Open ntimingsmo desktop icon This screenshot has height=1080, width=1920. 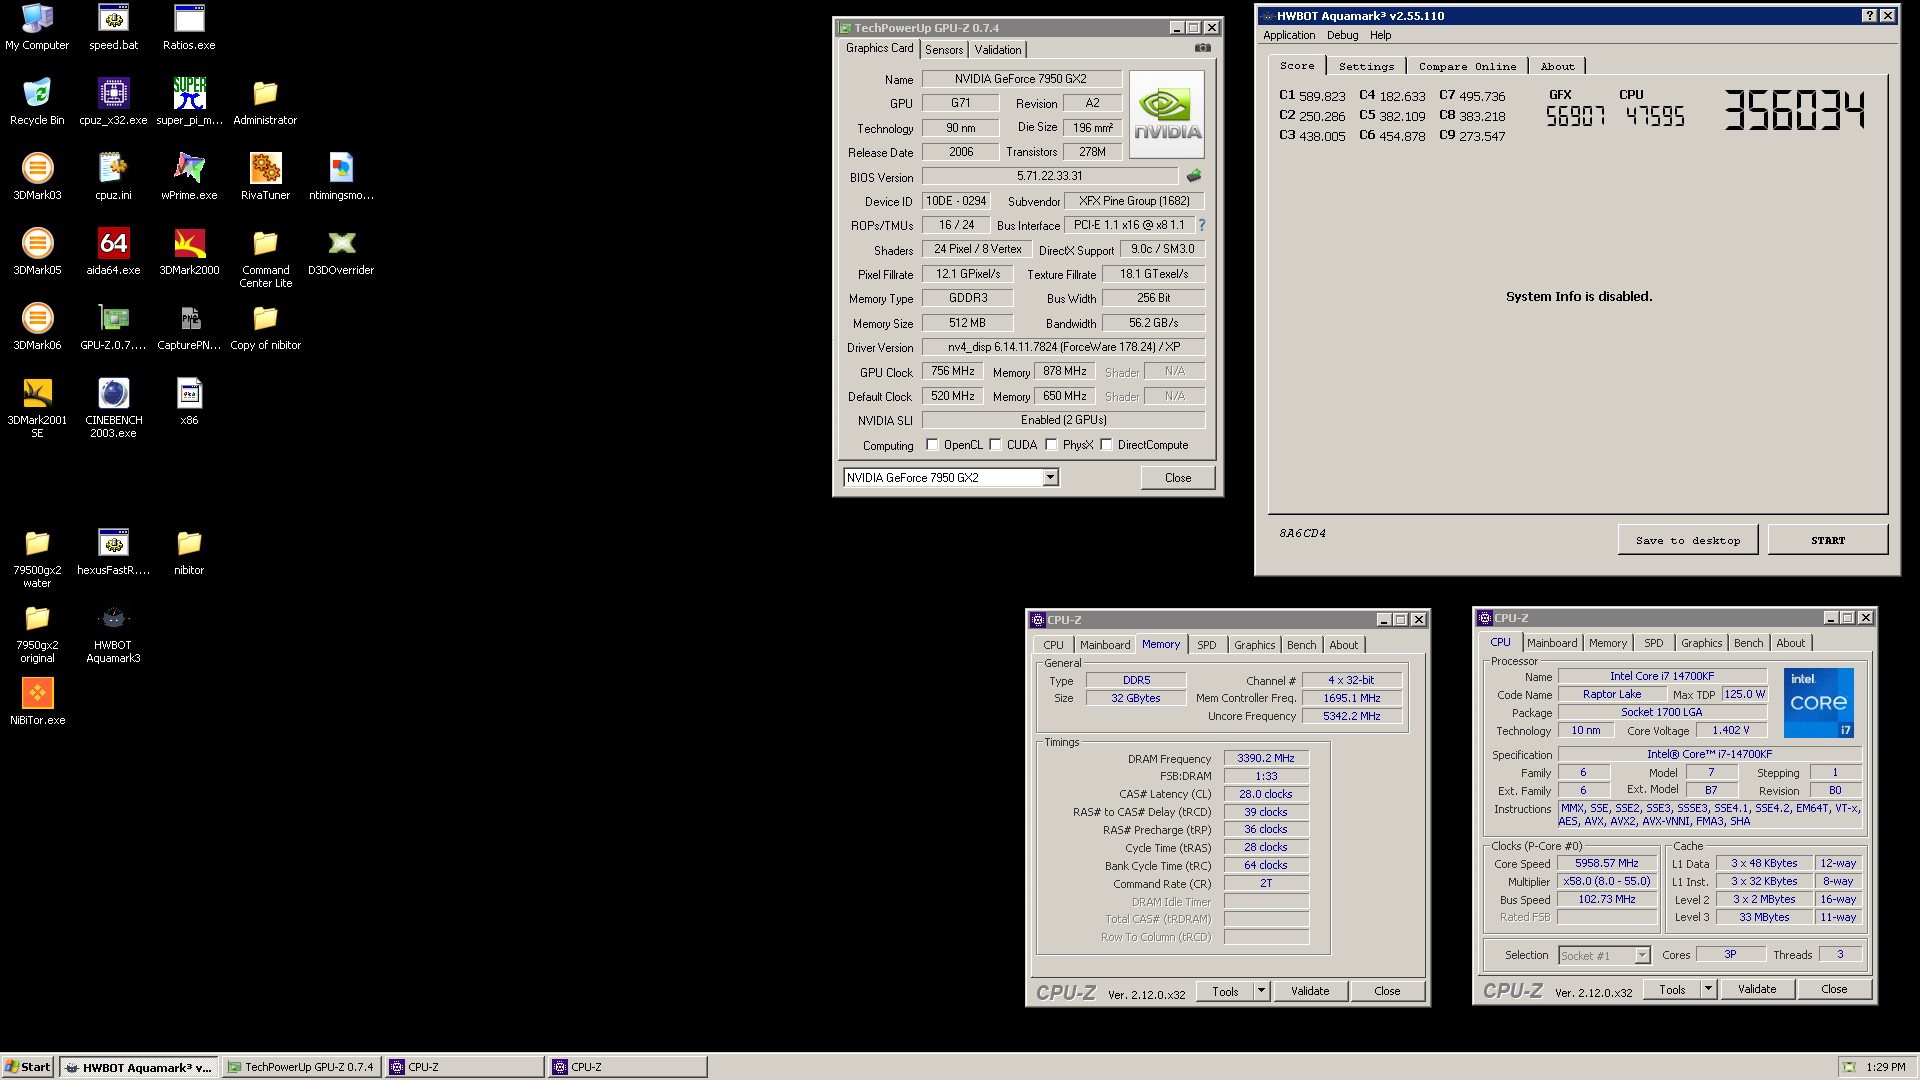[x=341, y=177]
